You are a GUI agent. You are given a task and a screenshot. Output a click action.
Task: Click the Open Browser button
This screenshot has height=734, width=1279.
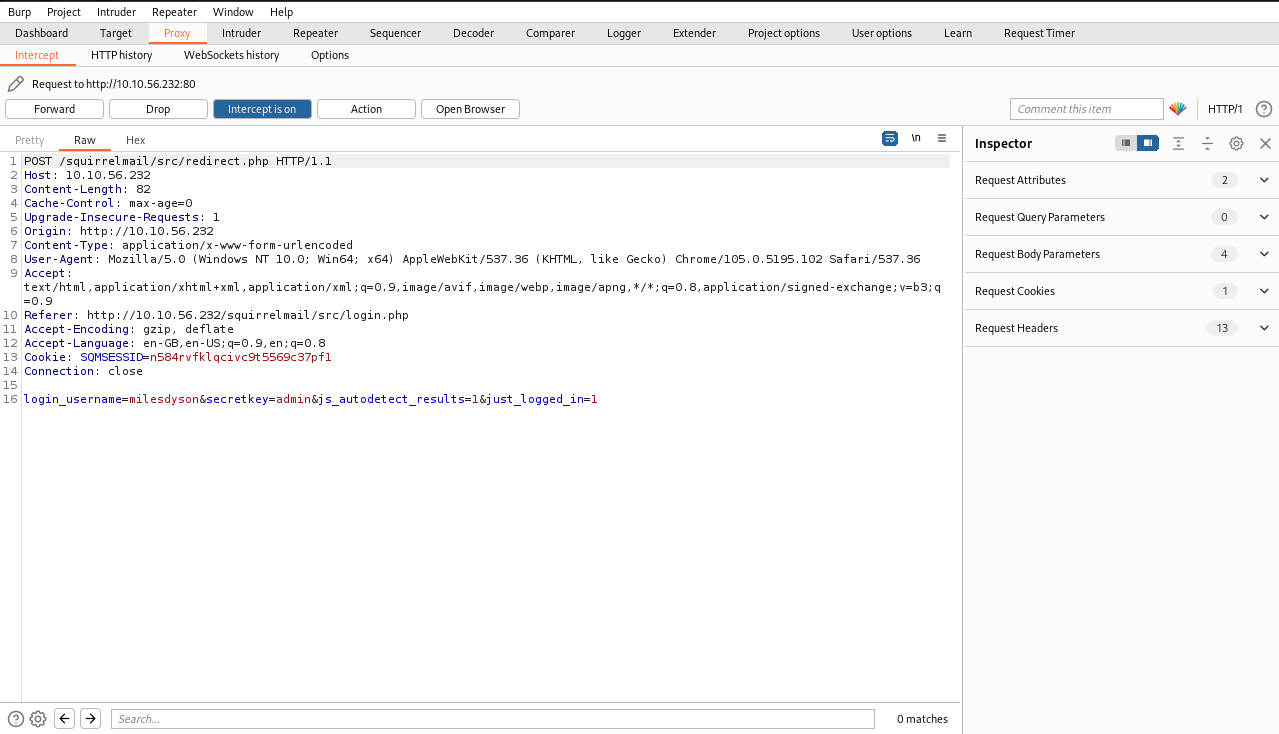click(470, 109)
